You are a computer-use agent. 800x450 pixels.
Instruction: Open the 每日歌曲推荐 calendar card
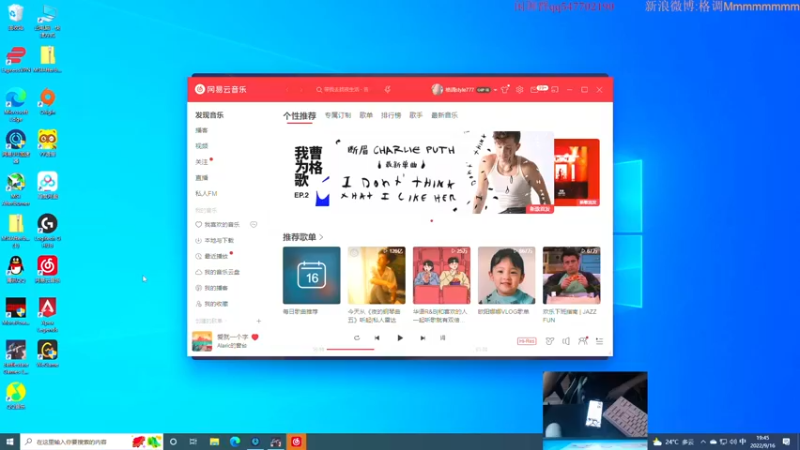(x=312, y=276)
